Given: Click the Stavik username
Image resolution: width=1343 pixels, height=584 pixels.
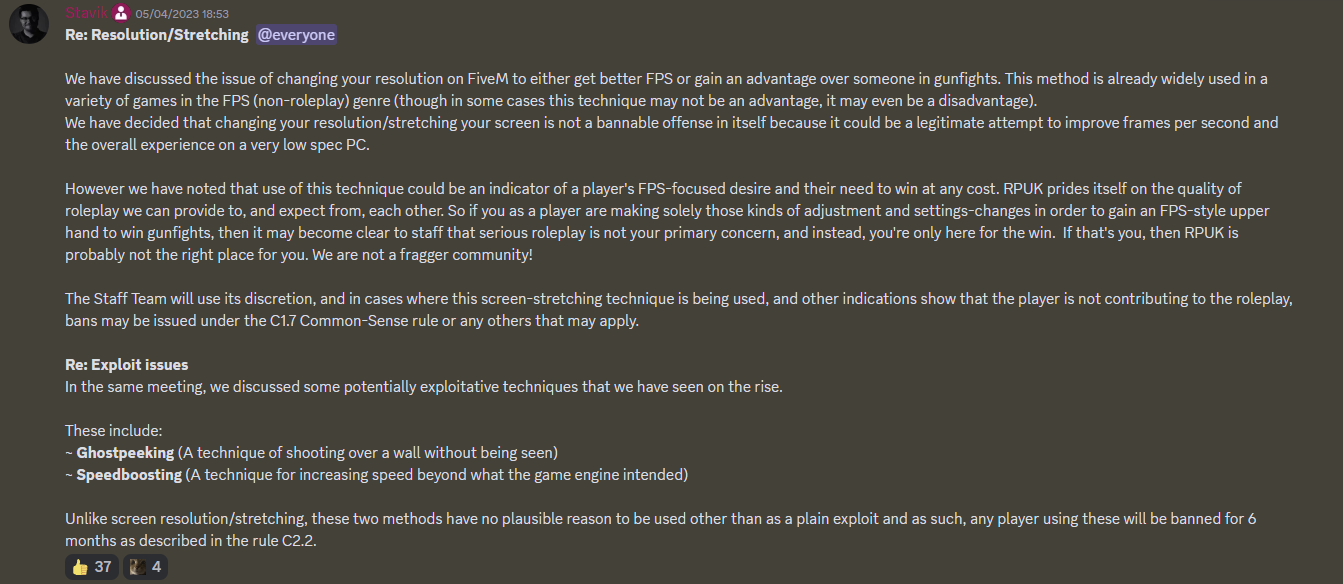Looking at the screenshot, I should coord(86,14).
